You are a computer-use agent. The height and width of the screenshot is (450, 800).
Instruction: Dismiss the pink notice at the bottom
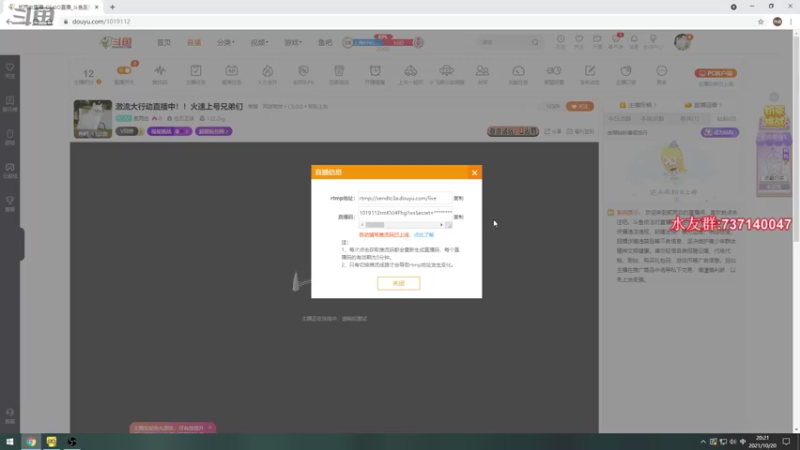[x=210, y=428]
